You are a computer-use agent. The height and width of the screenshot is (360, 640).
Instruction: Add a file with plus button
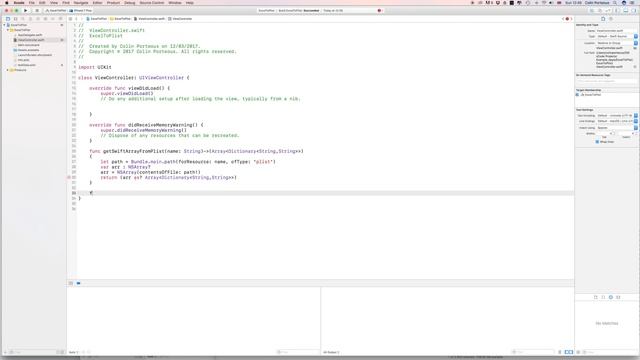tap(5, 352)
